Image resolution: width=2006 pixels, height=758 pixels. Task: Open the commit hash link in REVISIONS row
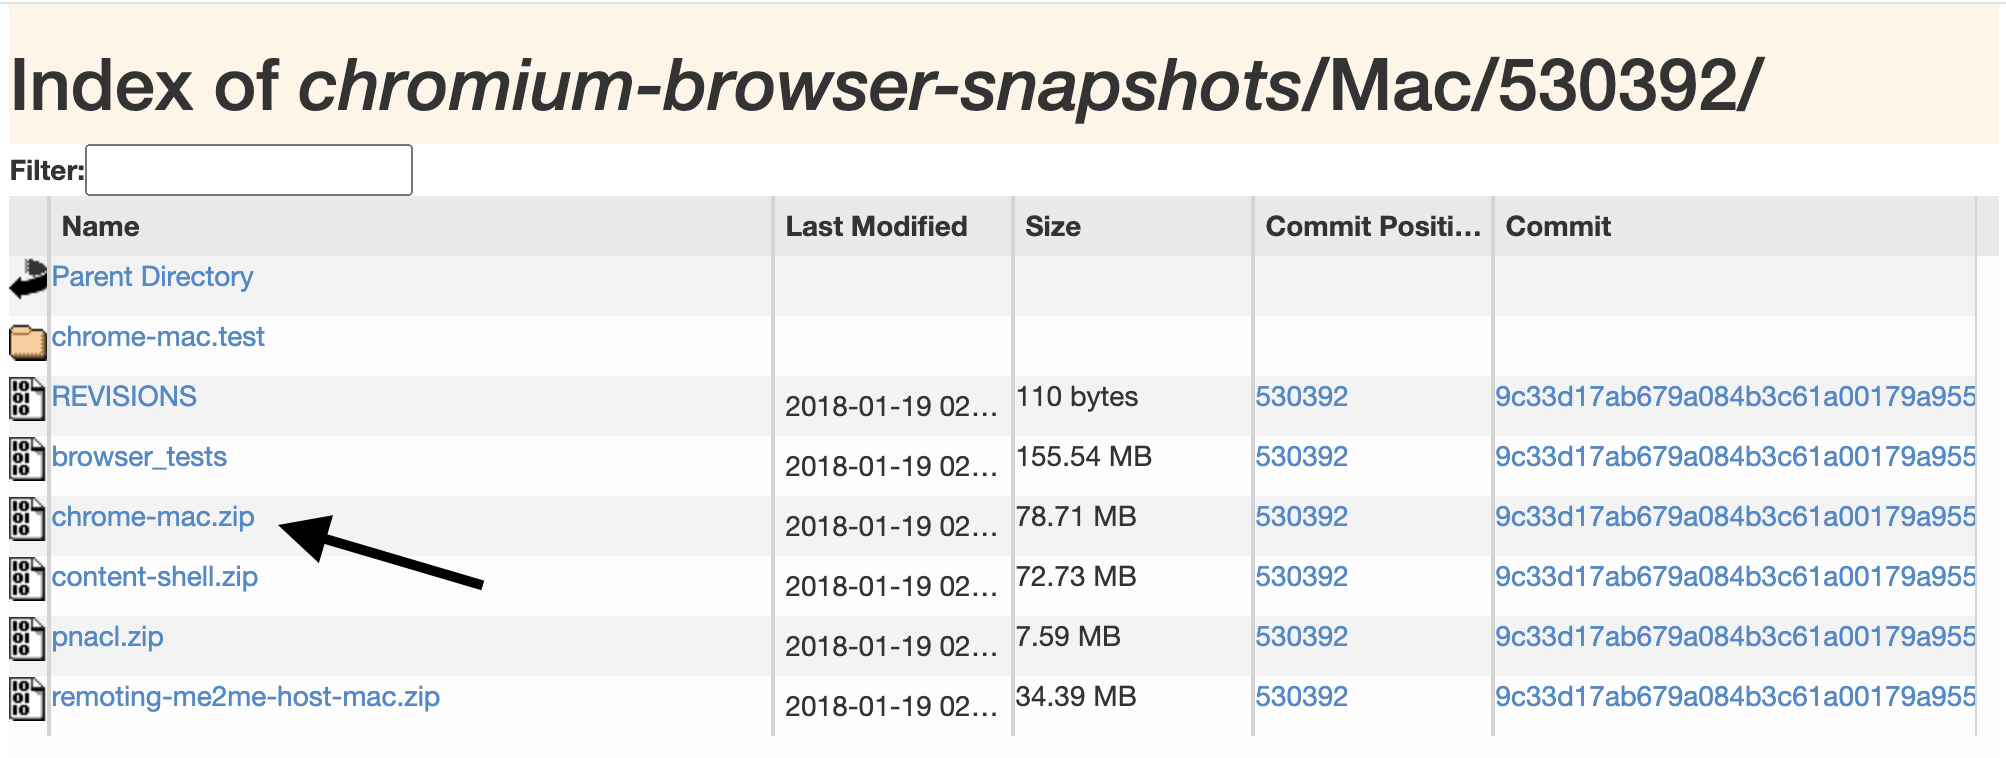[1735, 397]
